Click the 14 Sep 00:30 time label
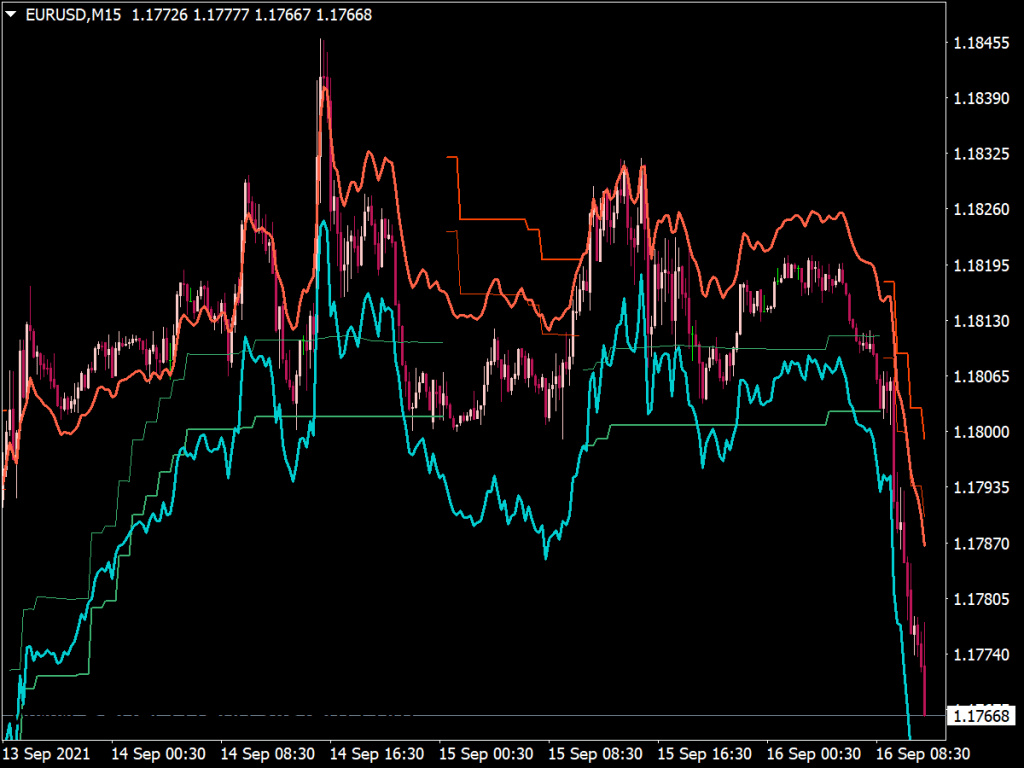The width and height of the screenshot is (1024, 768). point(159,754)
